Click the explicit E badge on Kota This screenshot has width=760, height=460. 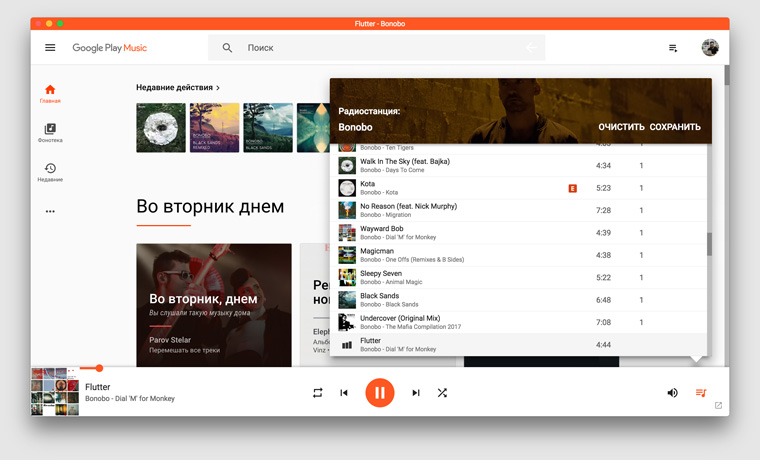point(572,188)
